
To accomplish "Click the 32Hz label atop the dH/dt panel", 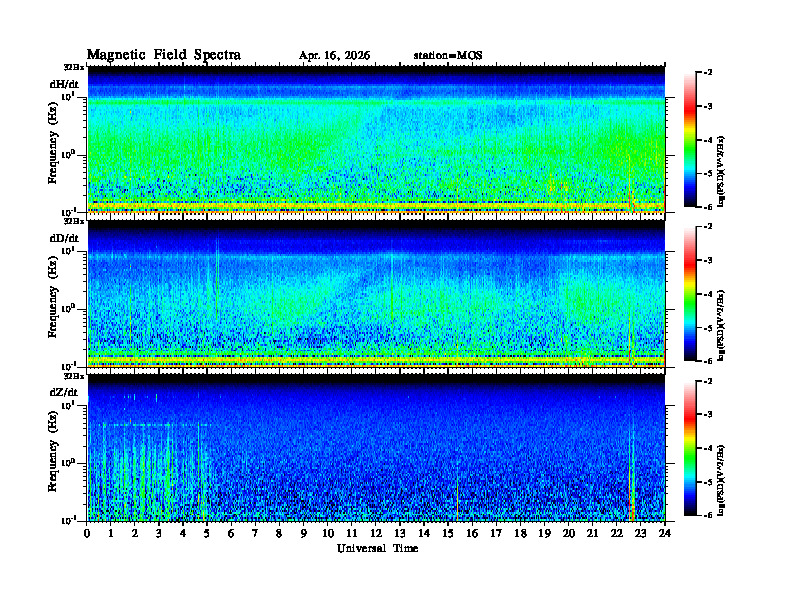I will tap(74, 67).
